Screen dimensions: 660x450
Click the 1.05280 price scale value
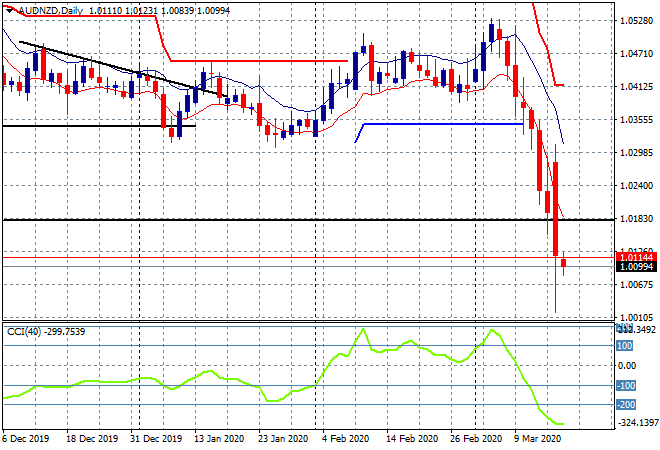tap(635, 20)
